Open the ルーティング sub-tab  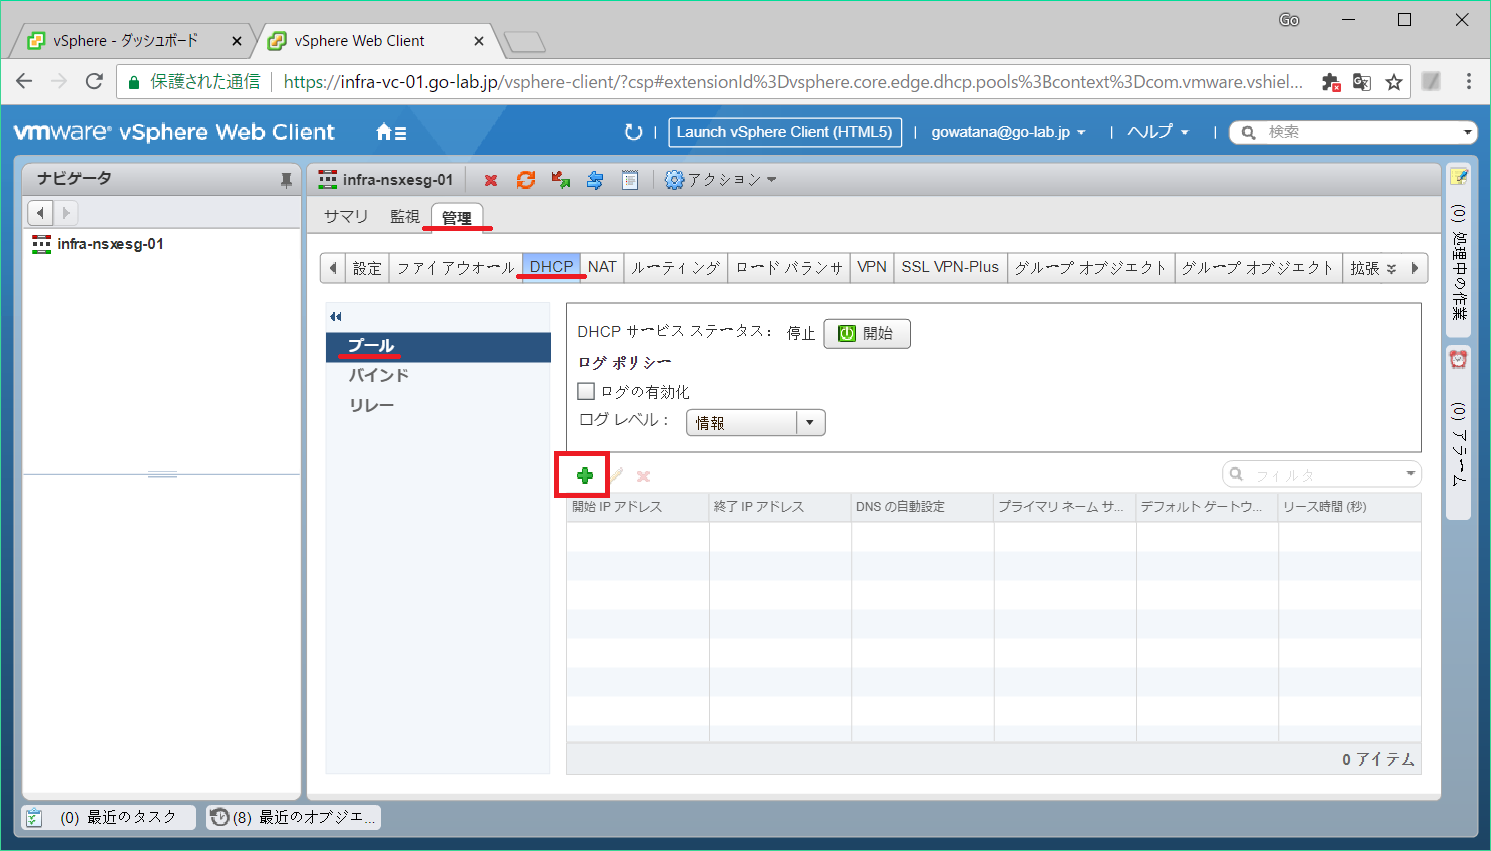[x=676, y=268]
